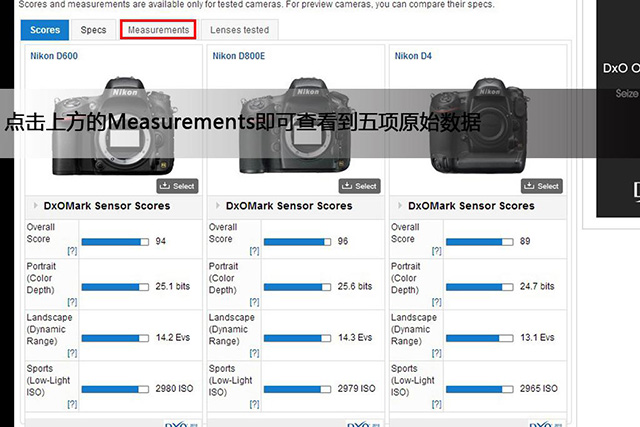
Task: Click the Nikon D800E camera image
Action: click(297, 127)
